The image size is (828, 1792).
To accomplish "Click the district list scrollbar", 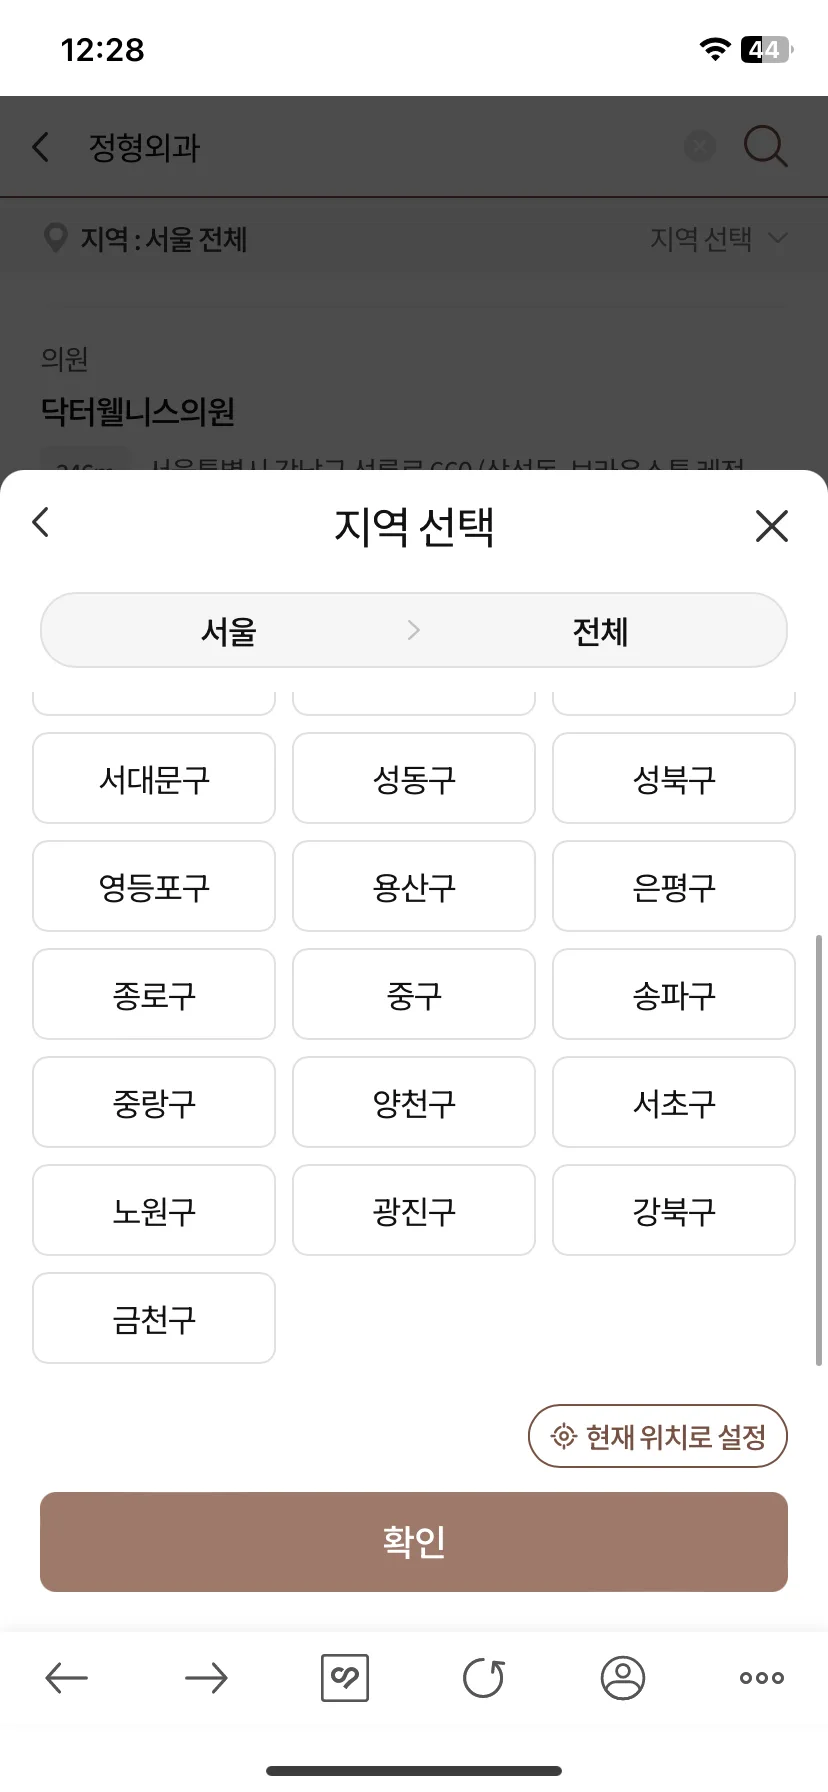I will 819,1150.
